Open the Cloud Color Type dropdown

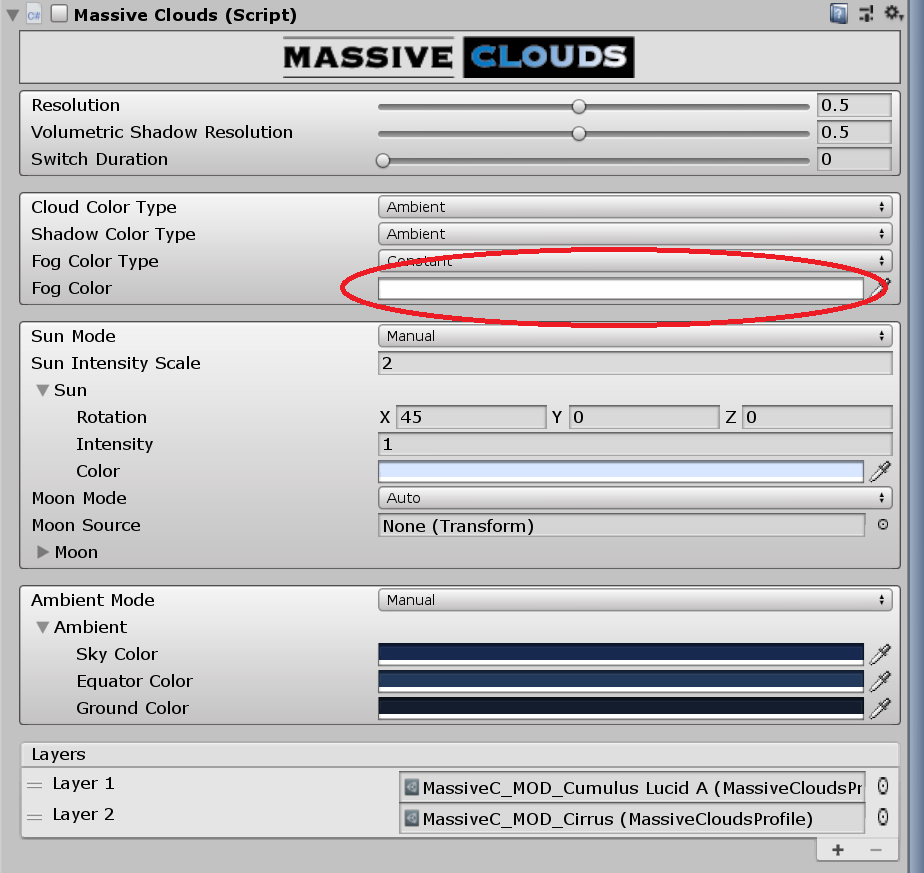click(x=635, y=207)
